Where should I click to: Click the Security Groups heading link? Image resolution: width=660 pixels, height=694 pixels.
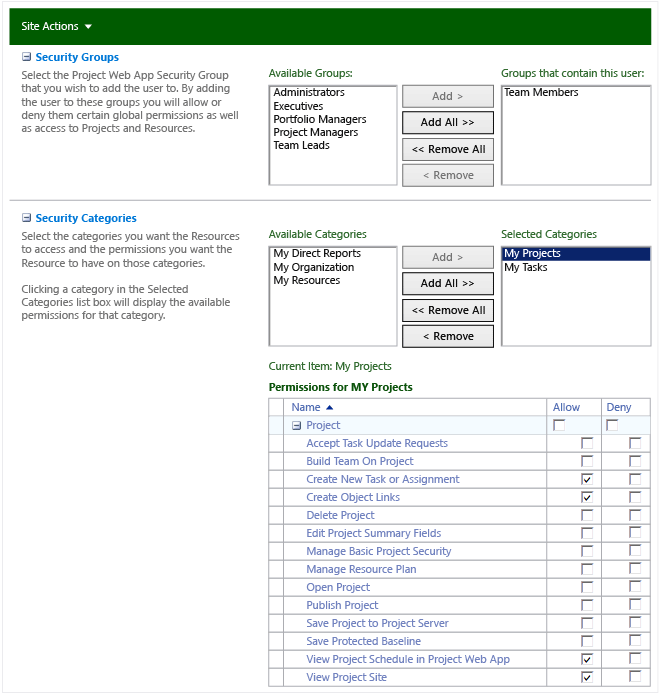pos(77,57)
